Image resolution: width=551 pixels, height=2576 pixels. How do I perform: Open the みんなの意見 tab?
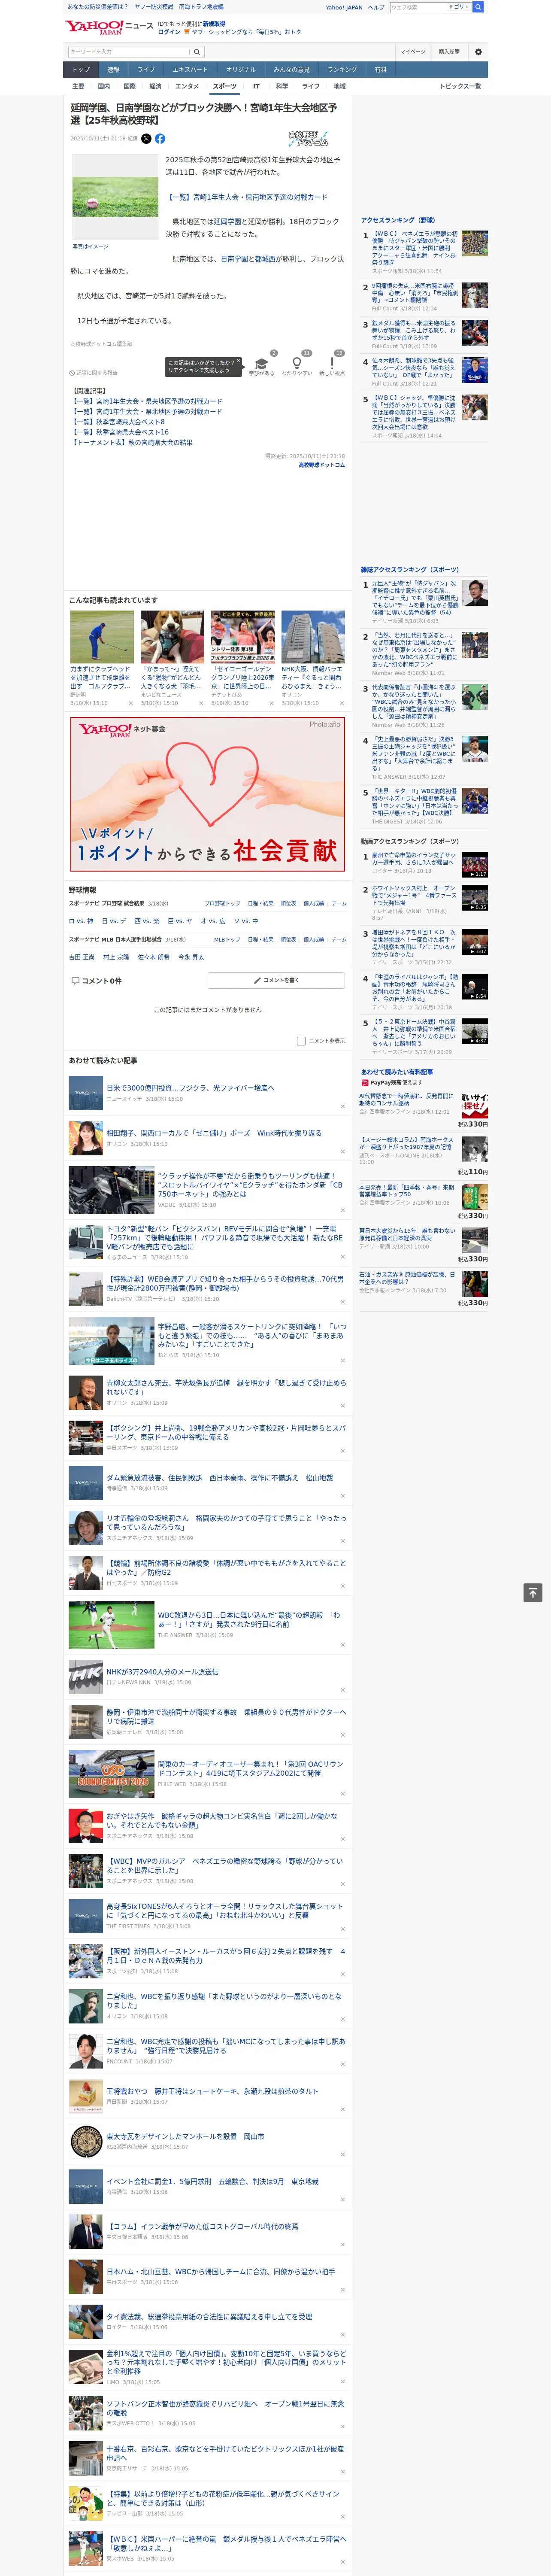pyautogui.click(x=291, y=70)
